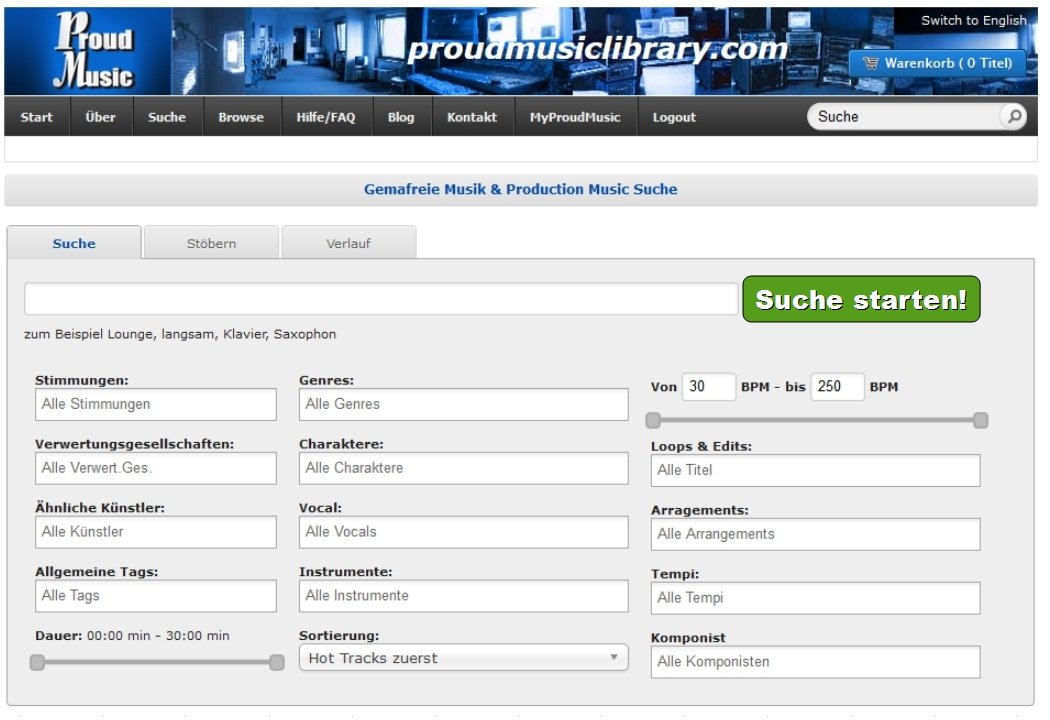Click the right handle of the Dauer slider

(x=277, y=662)
